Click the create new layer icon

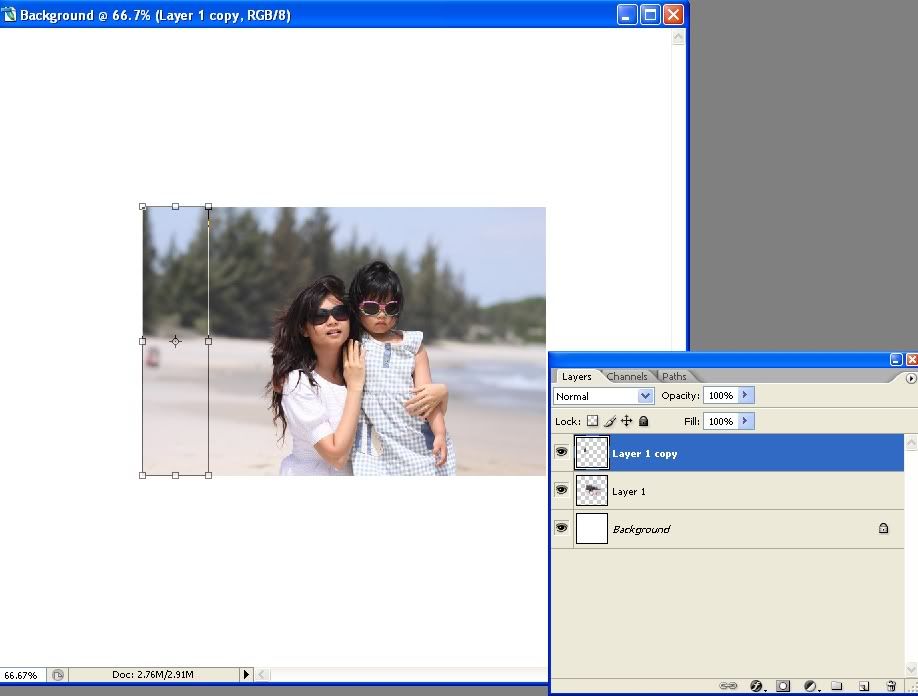864,686
